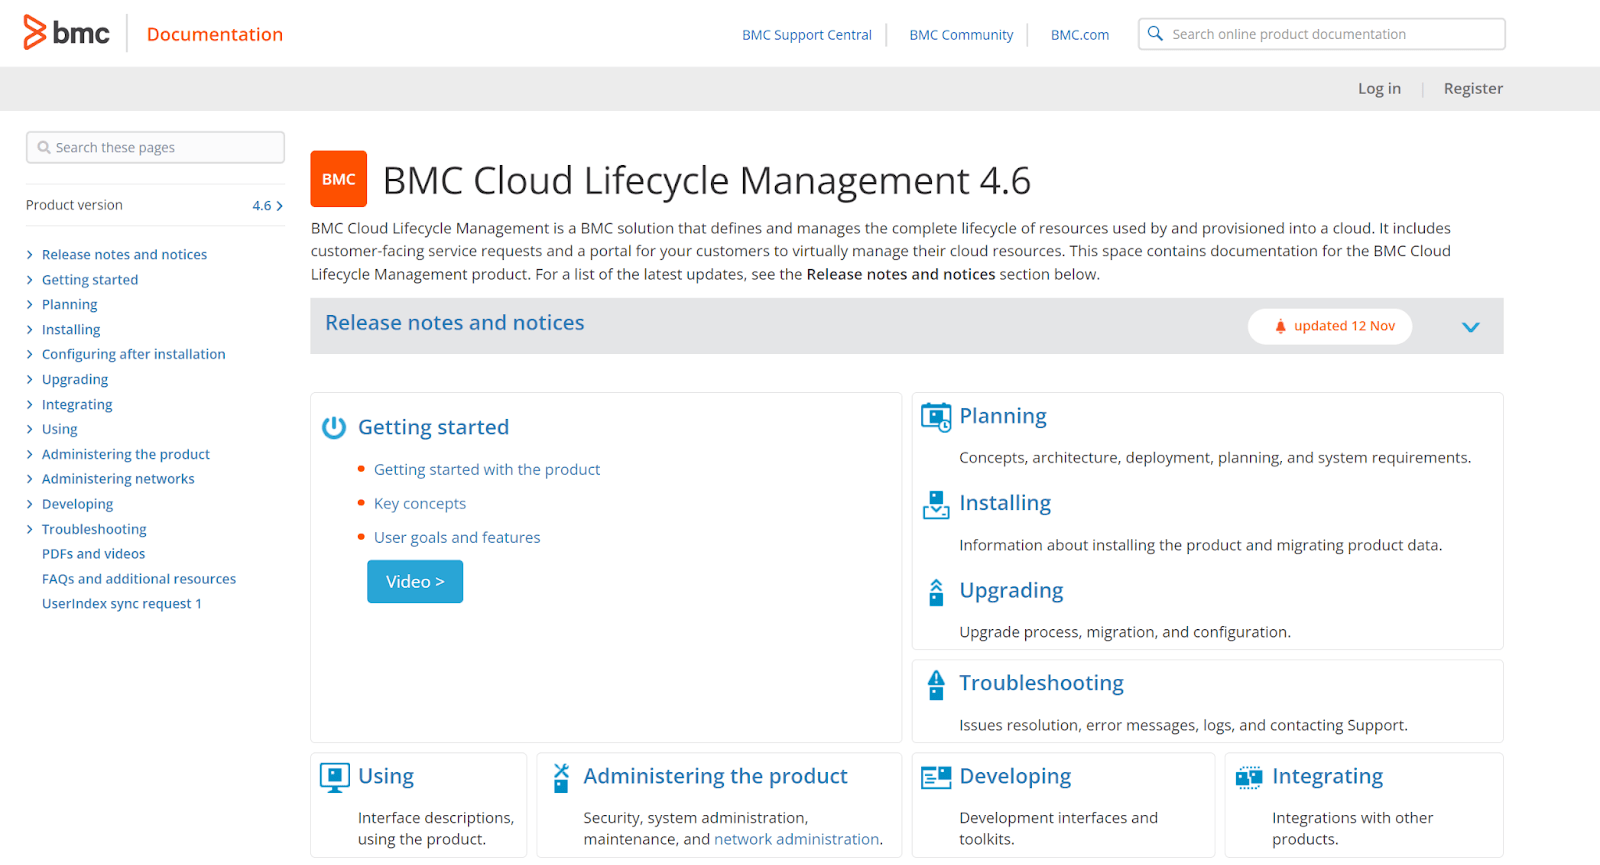This screenshot has width=1600, height=865.
Task: Open PDFs and videos in sidebar
Action: coord(93,554)
